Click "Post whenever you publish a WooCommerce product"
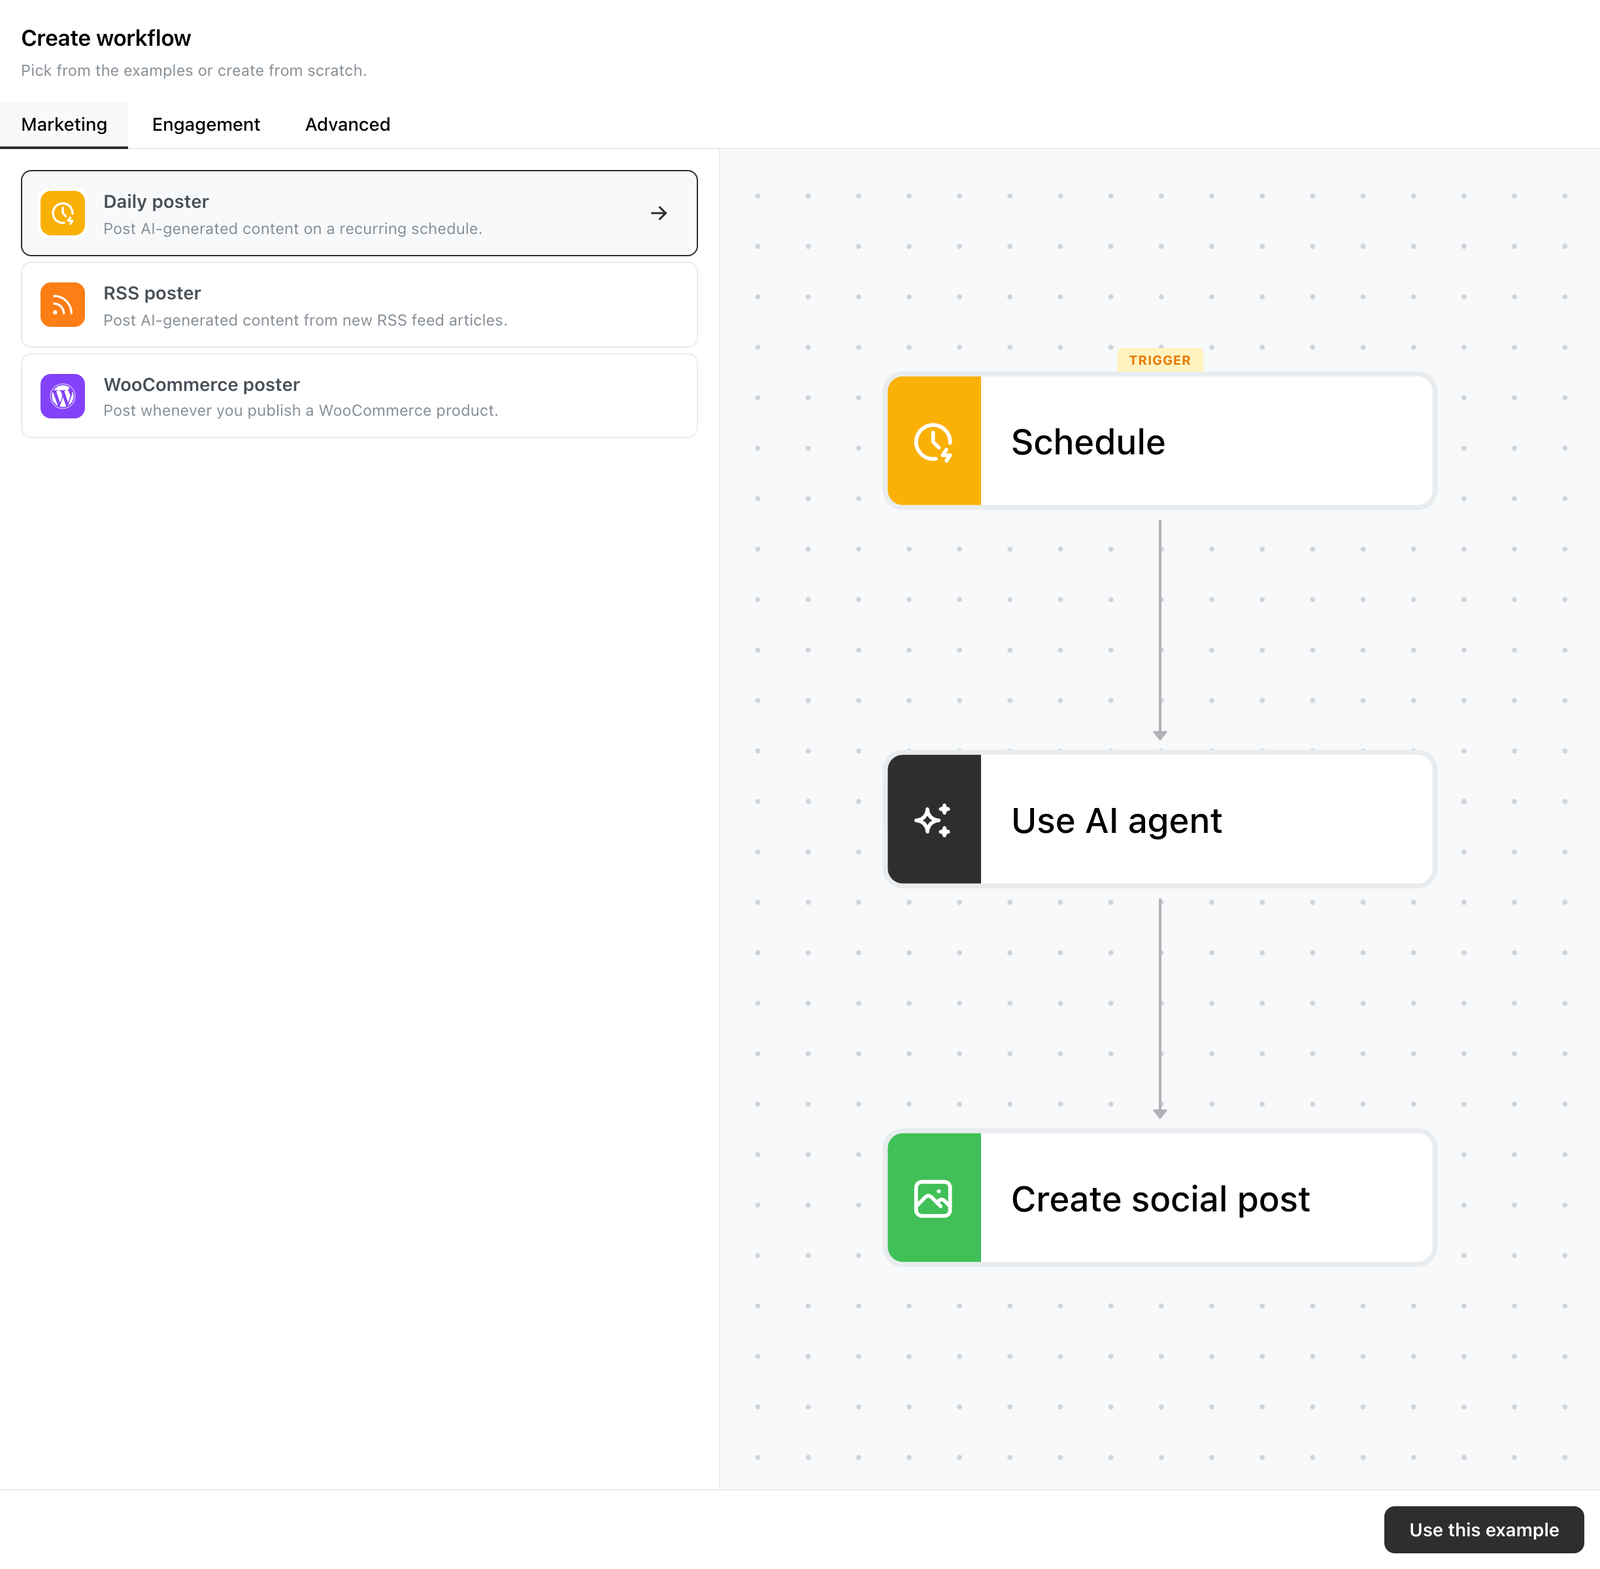This screenshot has height=1569, width=1600. tap(301, 410)
